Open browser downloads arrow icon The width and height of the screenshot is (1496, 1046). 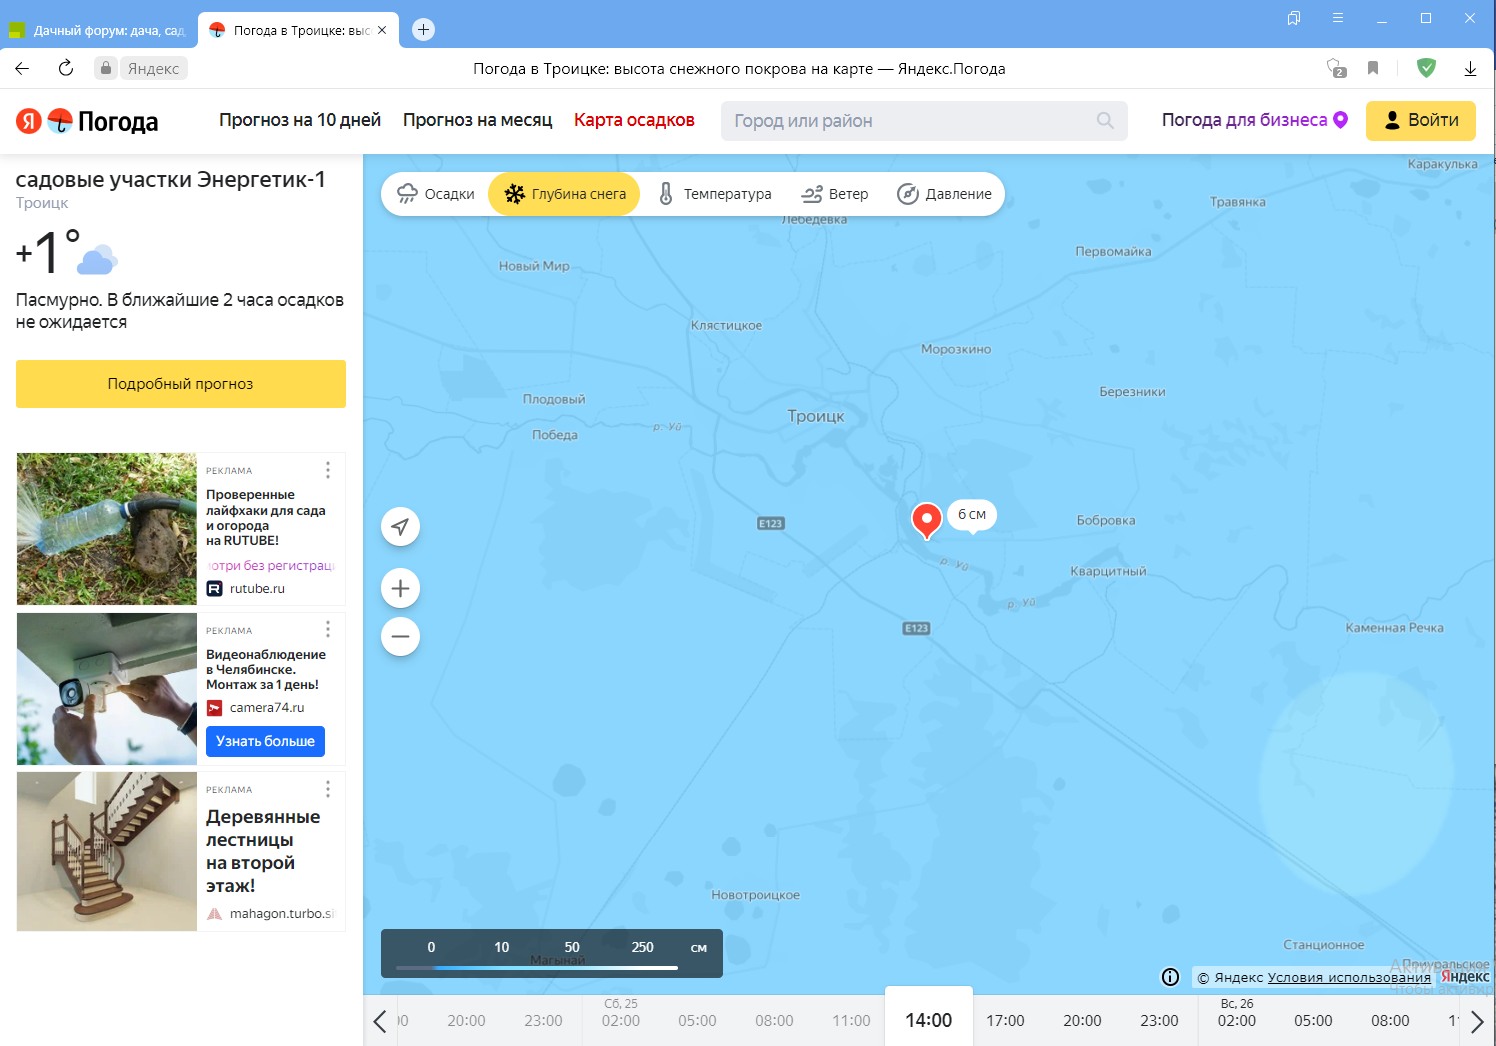[x=1470, y=68]
